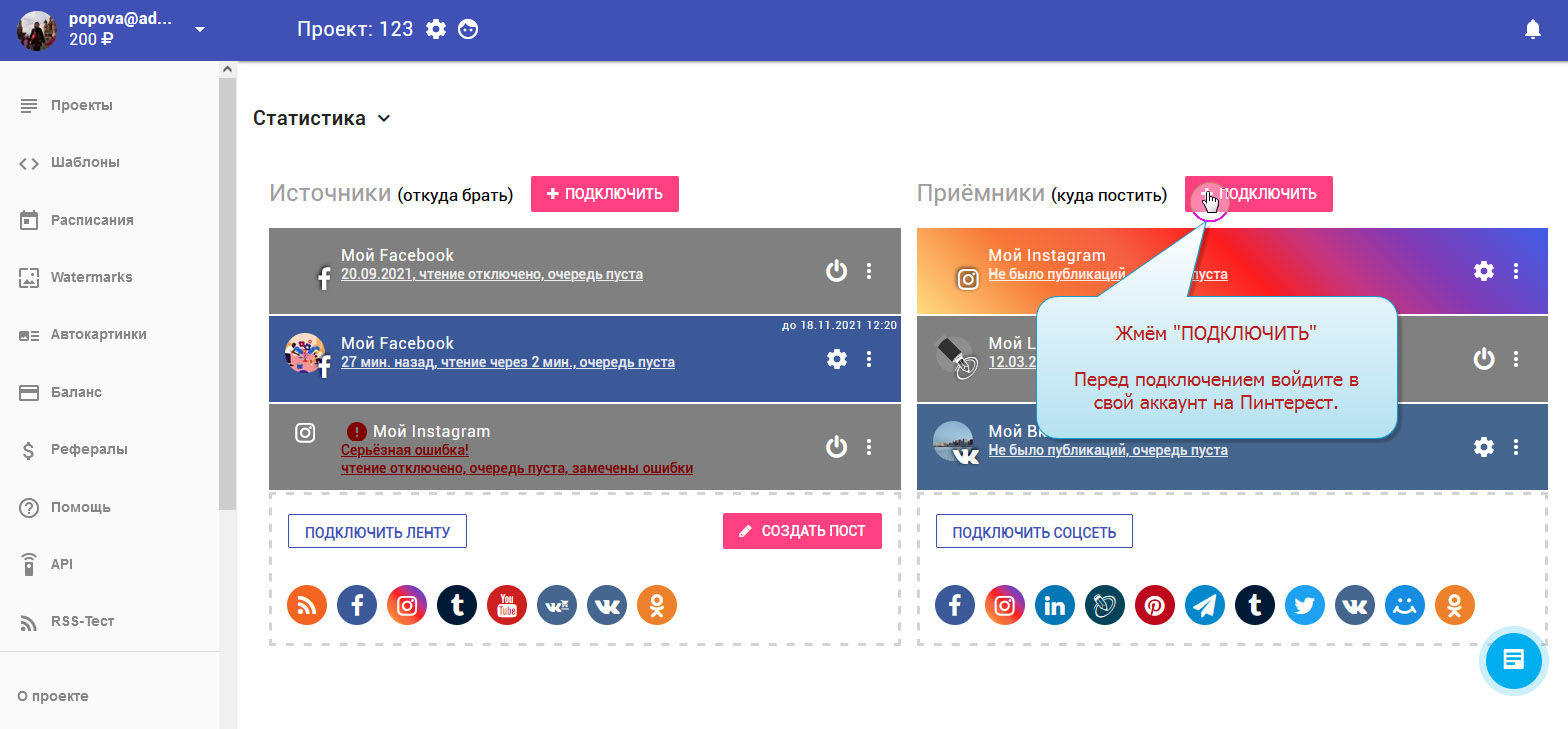Open the account dropdown arrow near popova@
Viewport: 1568px width, 729px height.
pyautogui.click(x=200, y=30)
